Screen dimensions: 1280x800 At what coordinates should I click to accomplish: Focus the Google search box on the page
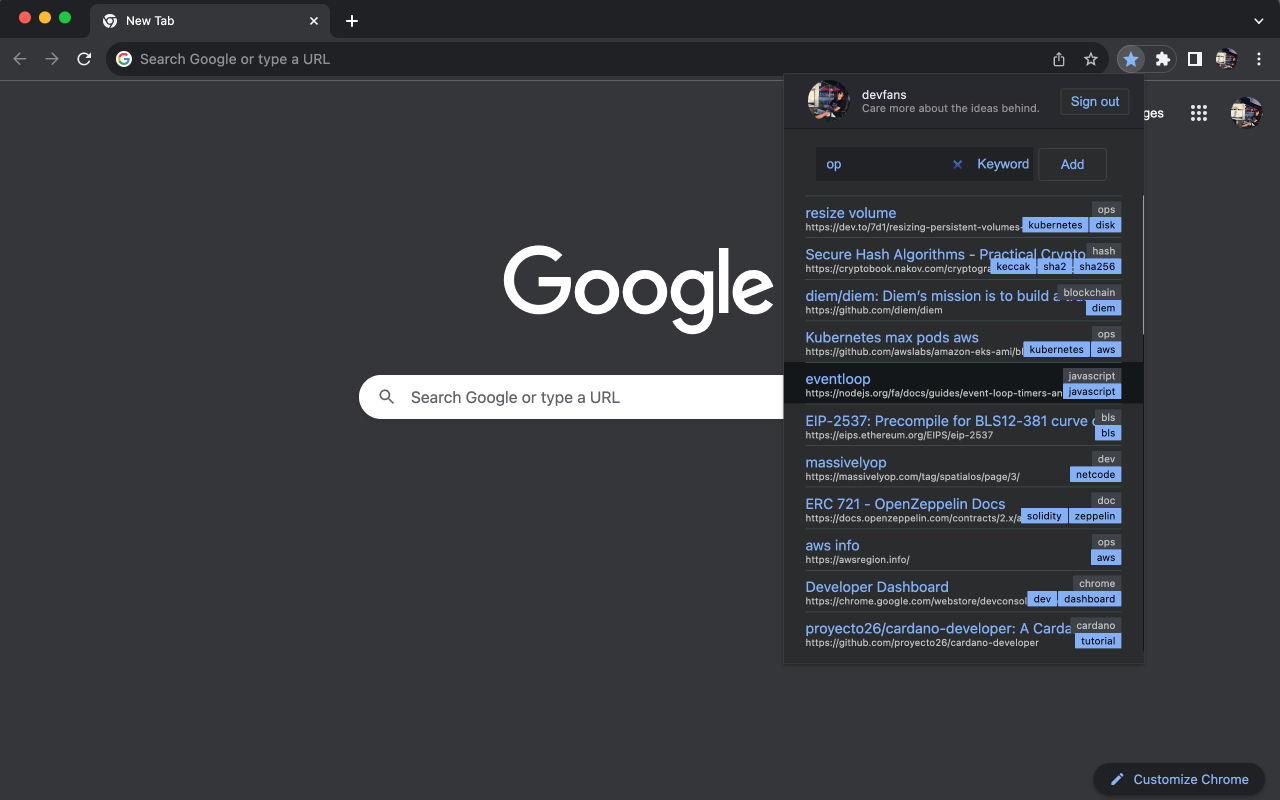coord(570,397)
